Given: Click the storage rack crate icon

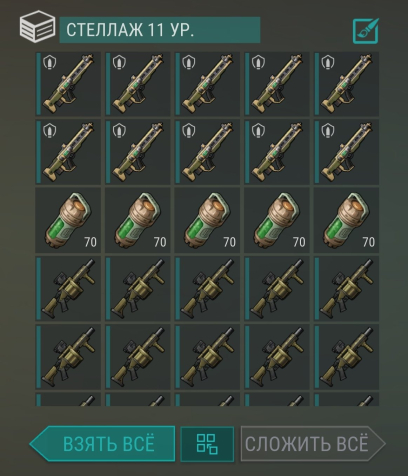Looking at the screenshot, I should pyautogui.click(x=37, y=27).
